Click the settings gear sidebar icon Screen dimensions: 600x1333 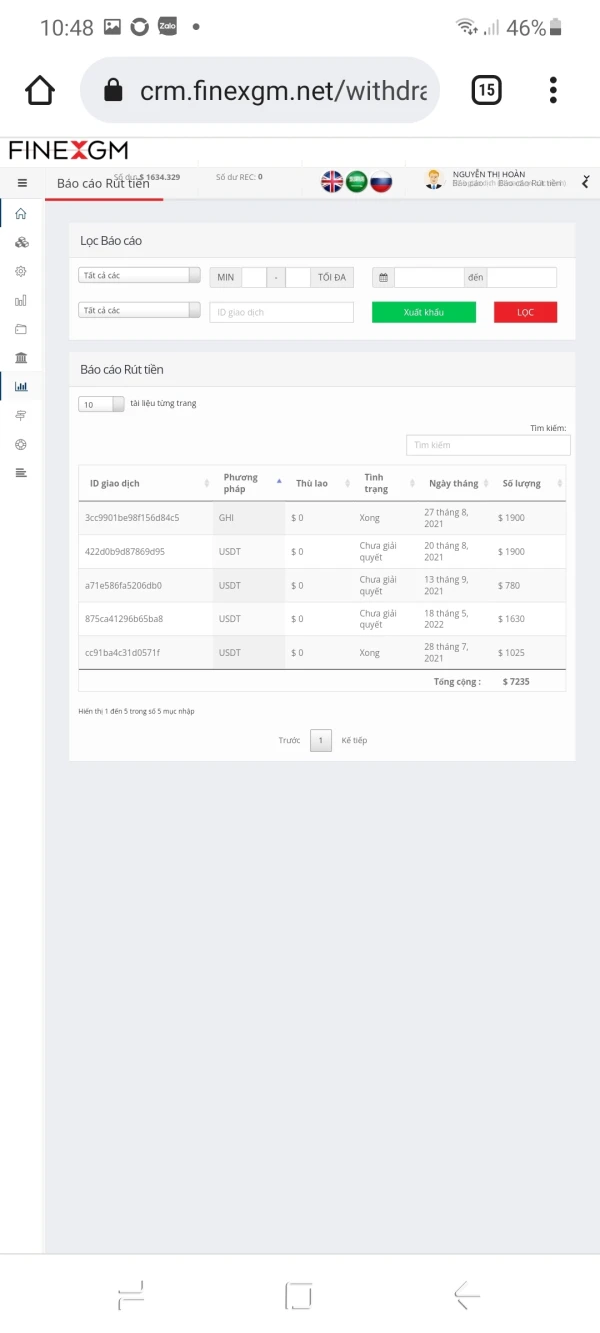tap(21, 271)
